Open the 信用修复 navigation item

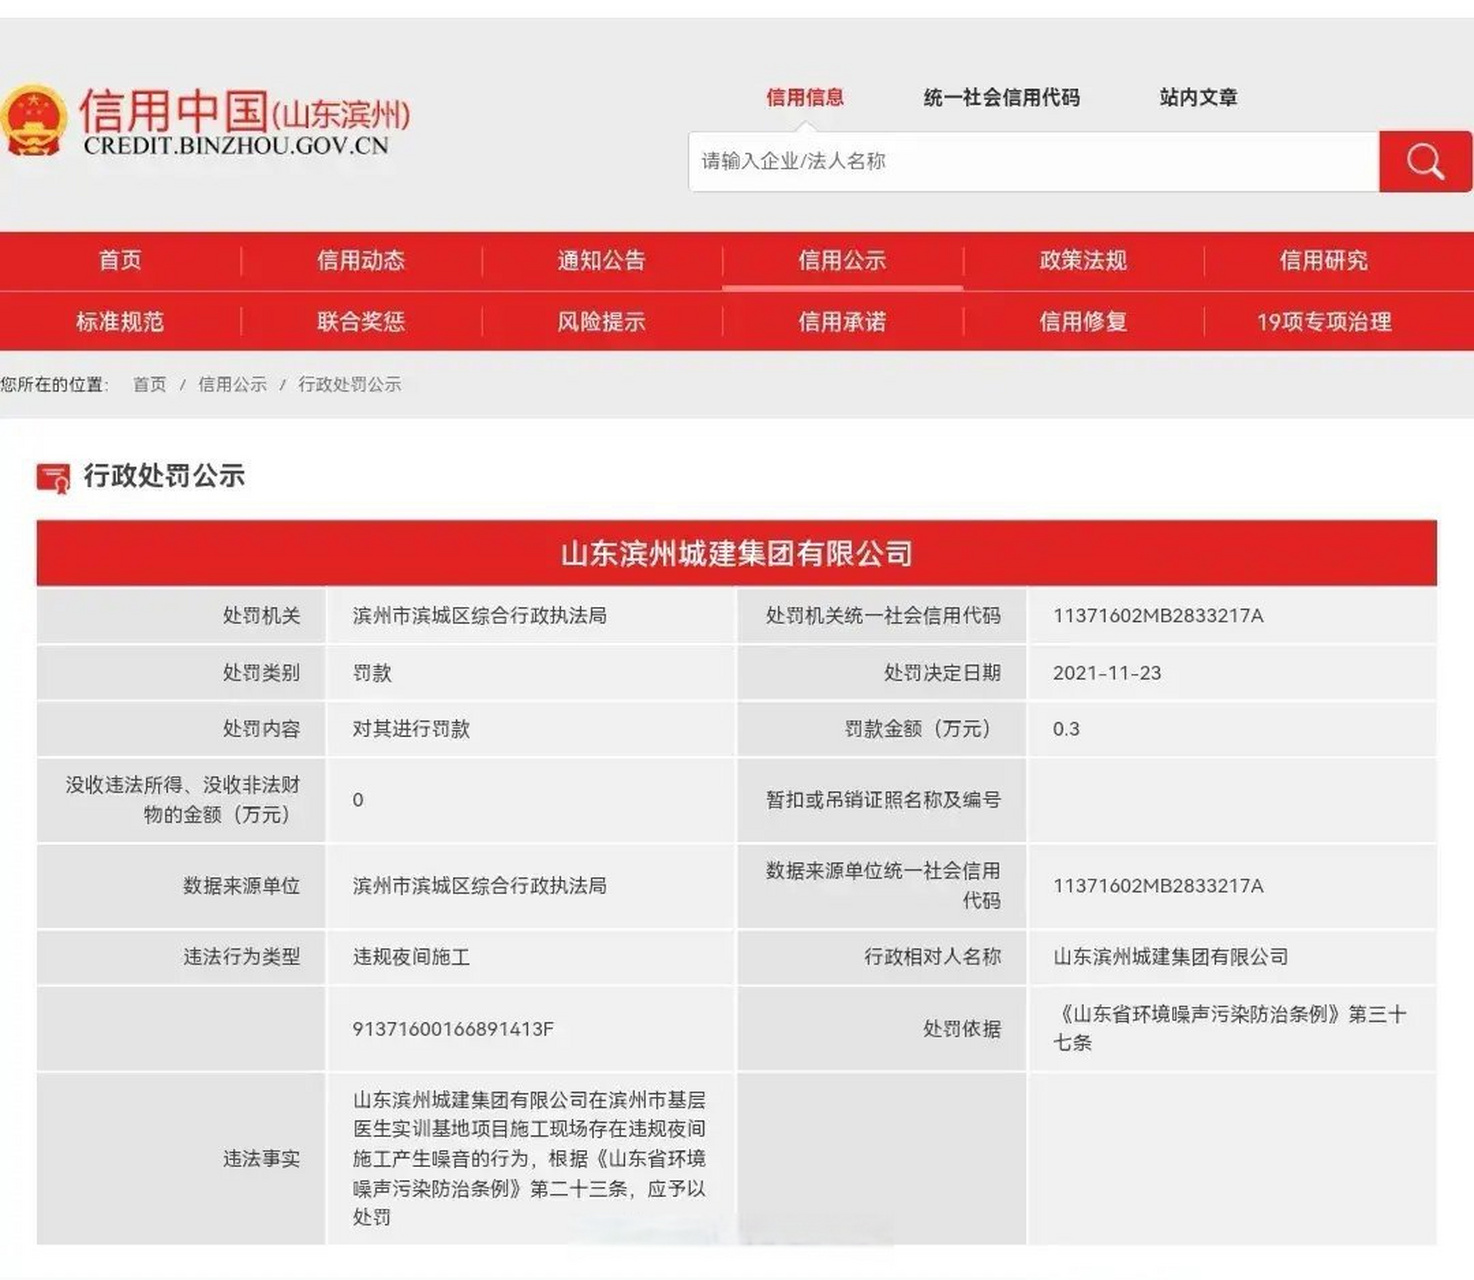coord(1083,321)
